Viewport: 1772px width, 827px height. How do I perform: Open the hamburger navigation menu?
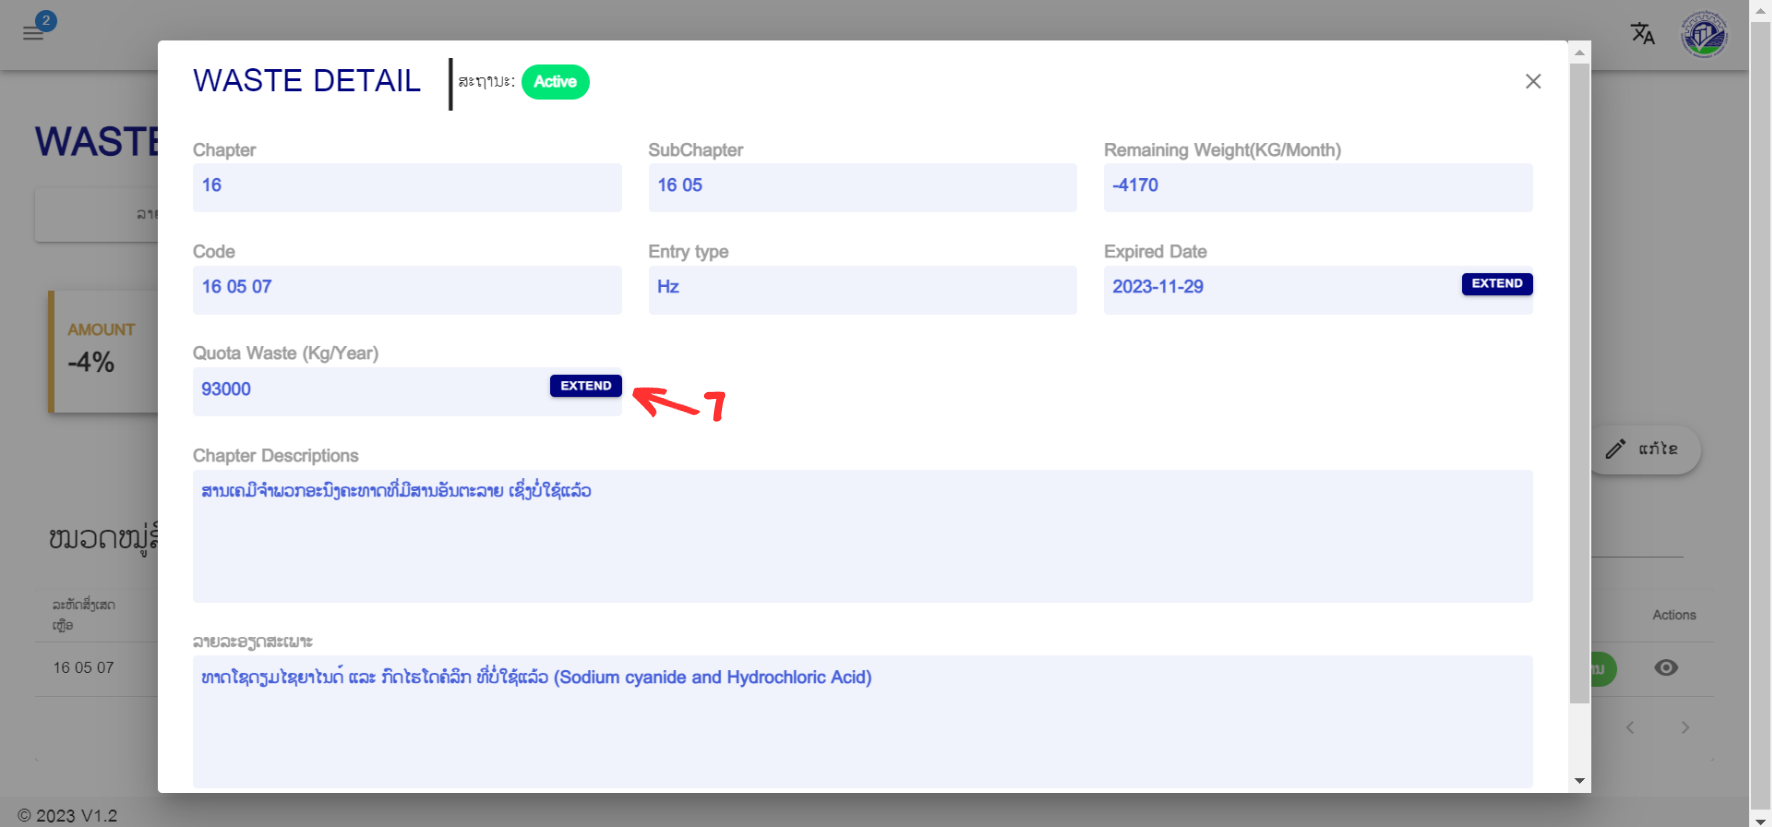tap(32, 34)
